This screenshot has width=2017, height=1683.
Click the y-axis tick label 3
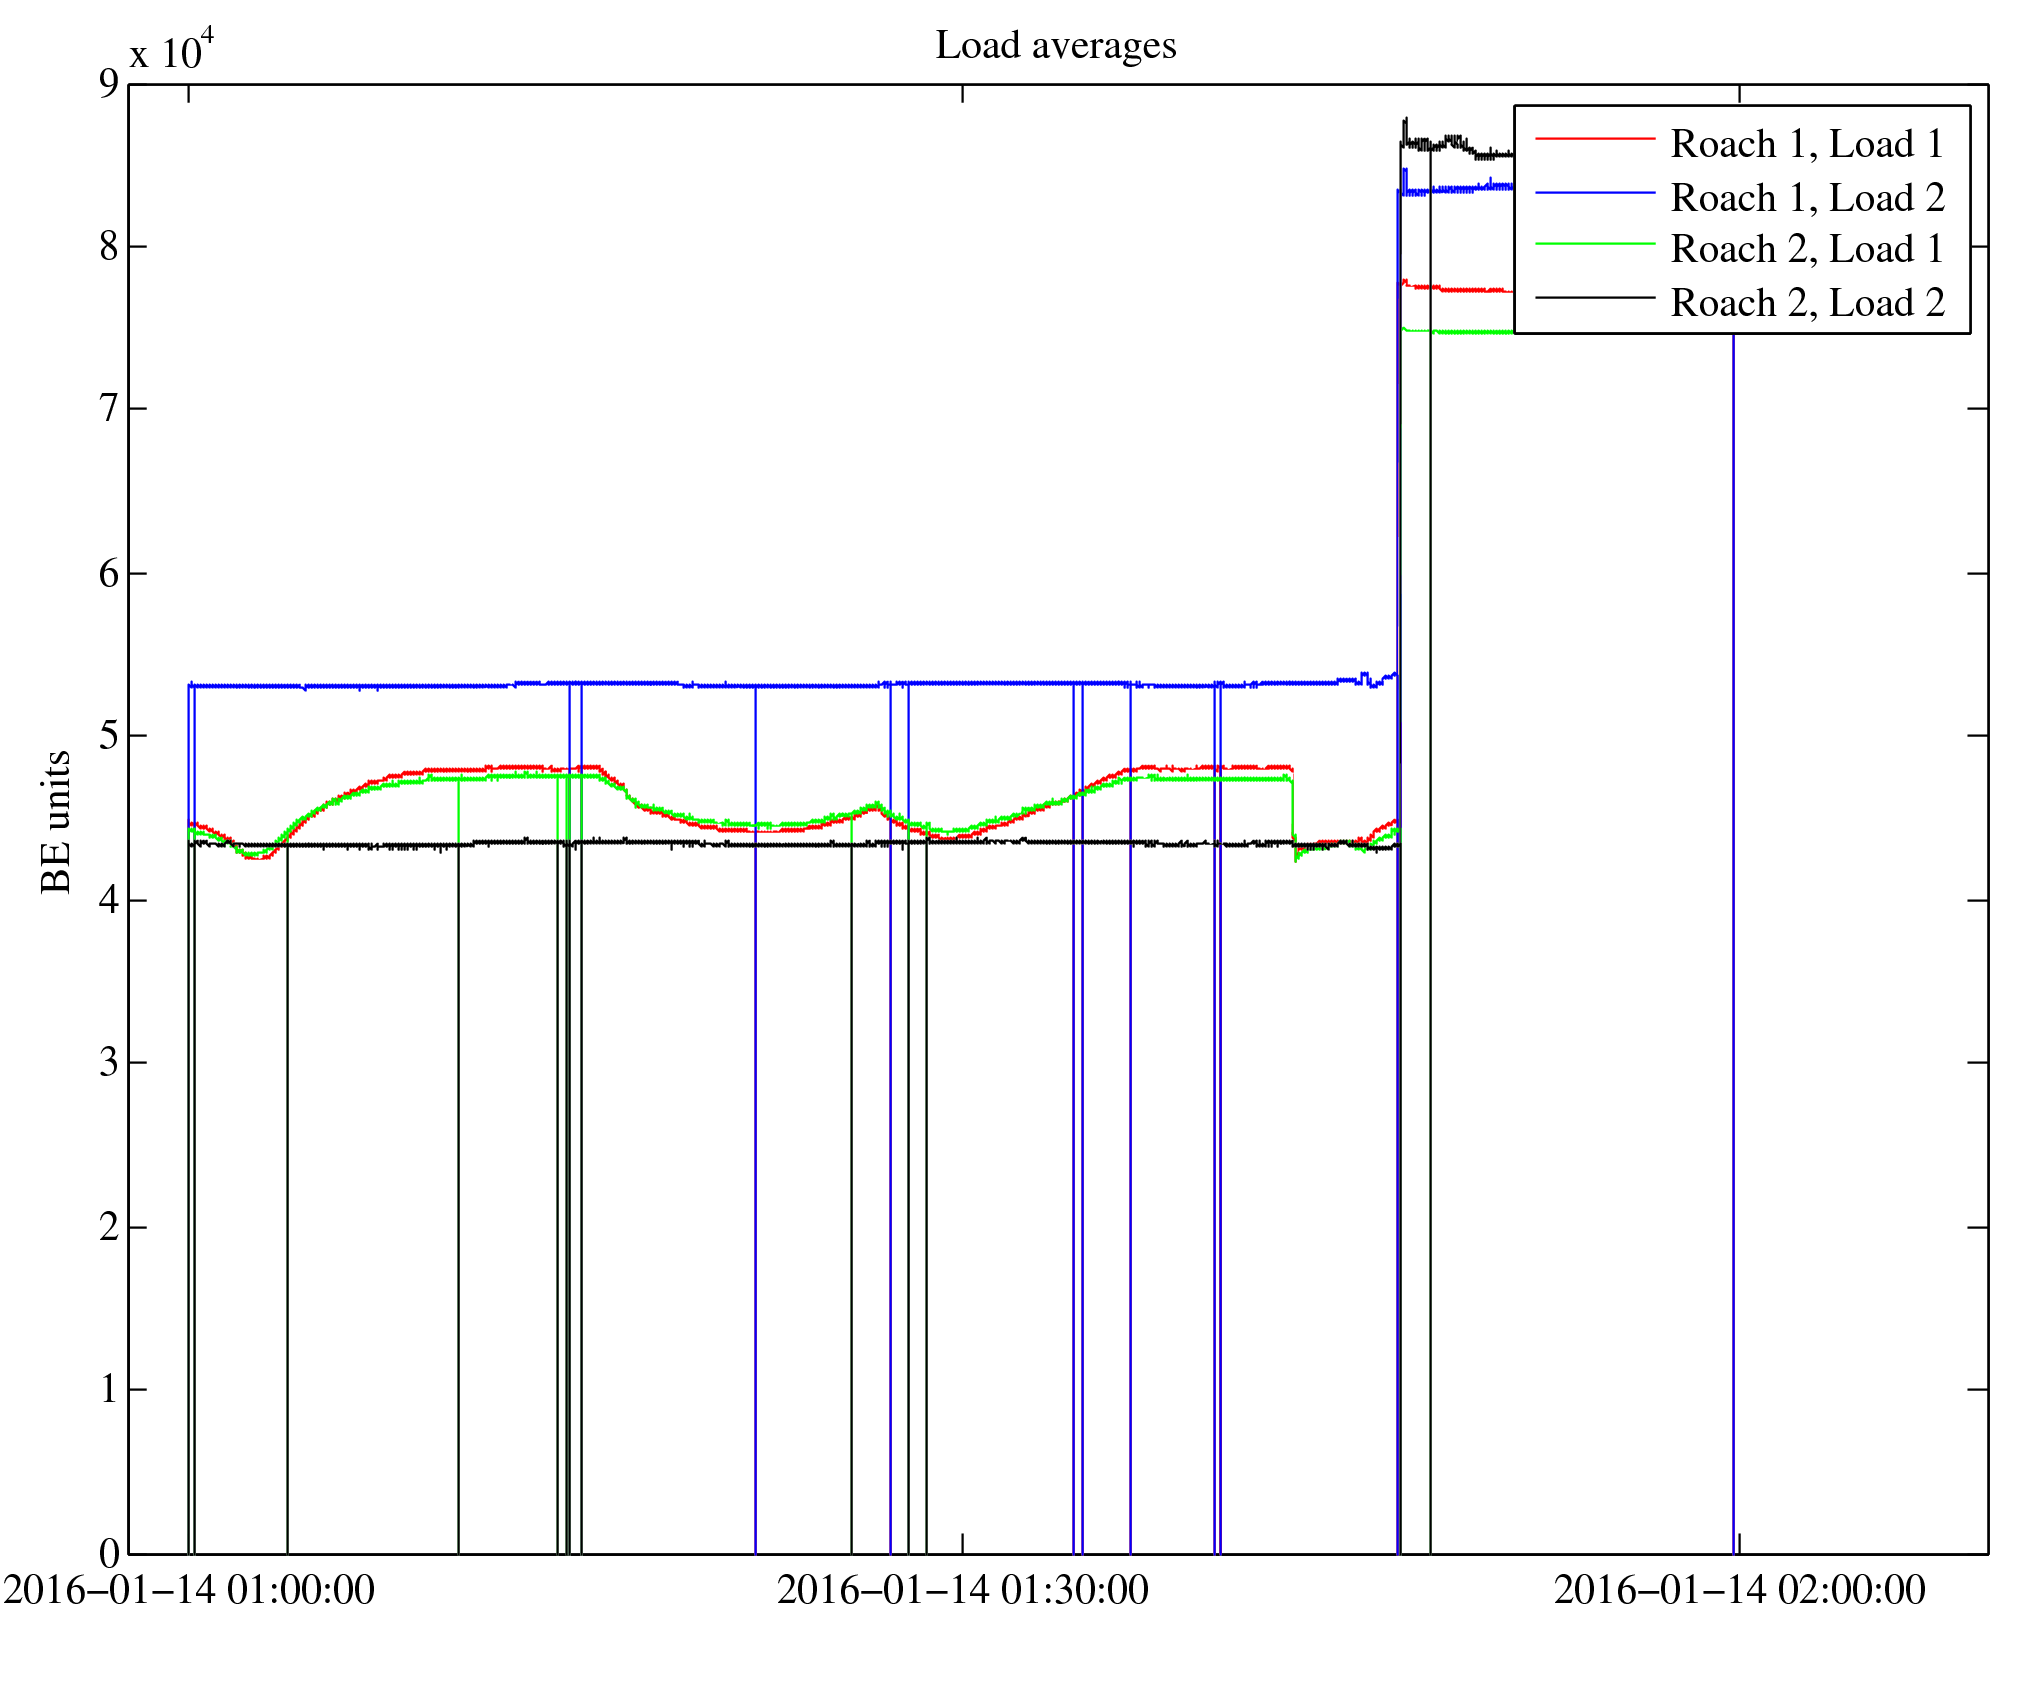[108, 1062]
